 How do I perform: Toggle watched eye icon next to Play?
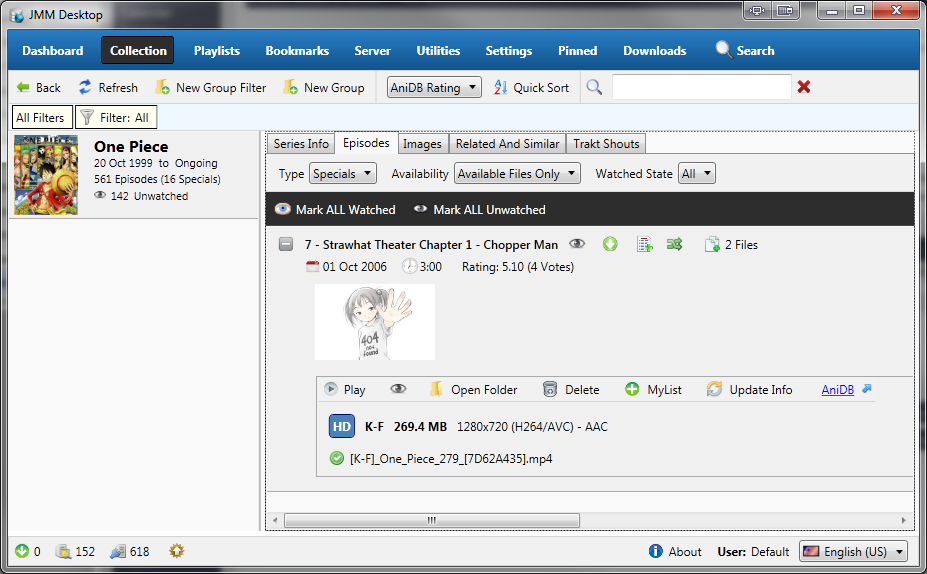398,390
